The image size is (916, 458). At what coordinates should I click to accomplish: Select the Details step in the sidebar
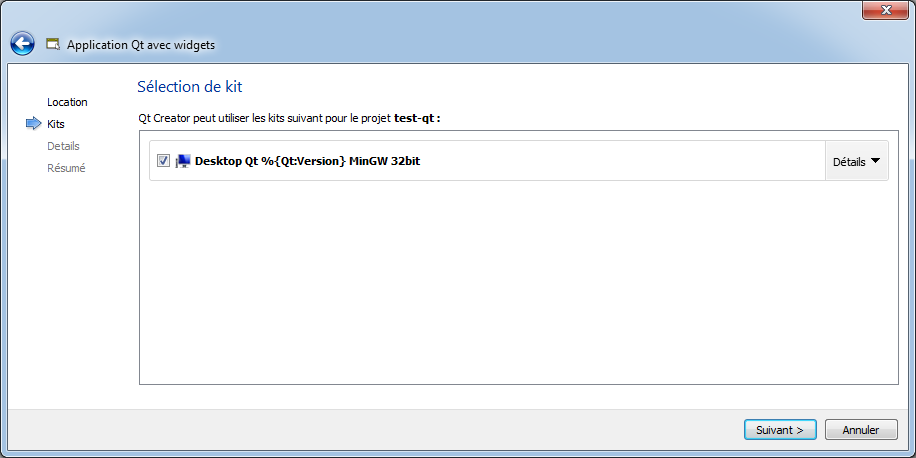tap(63, 146)
